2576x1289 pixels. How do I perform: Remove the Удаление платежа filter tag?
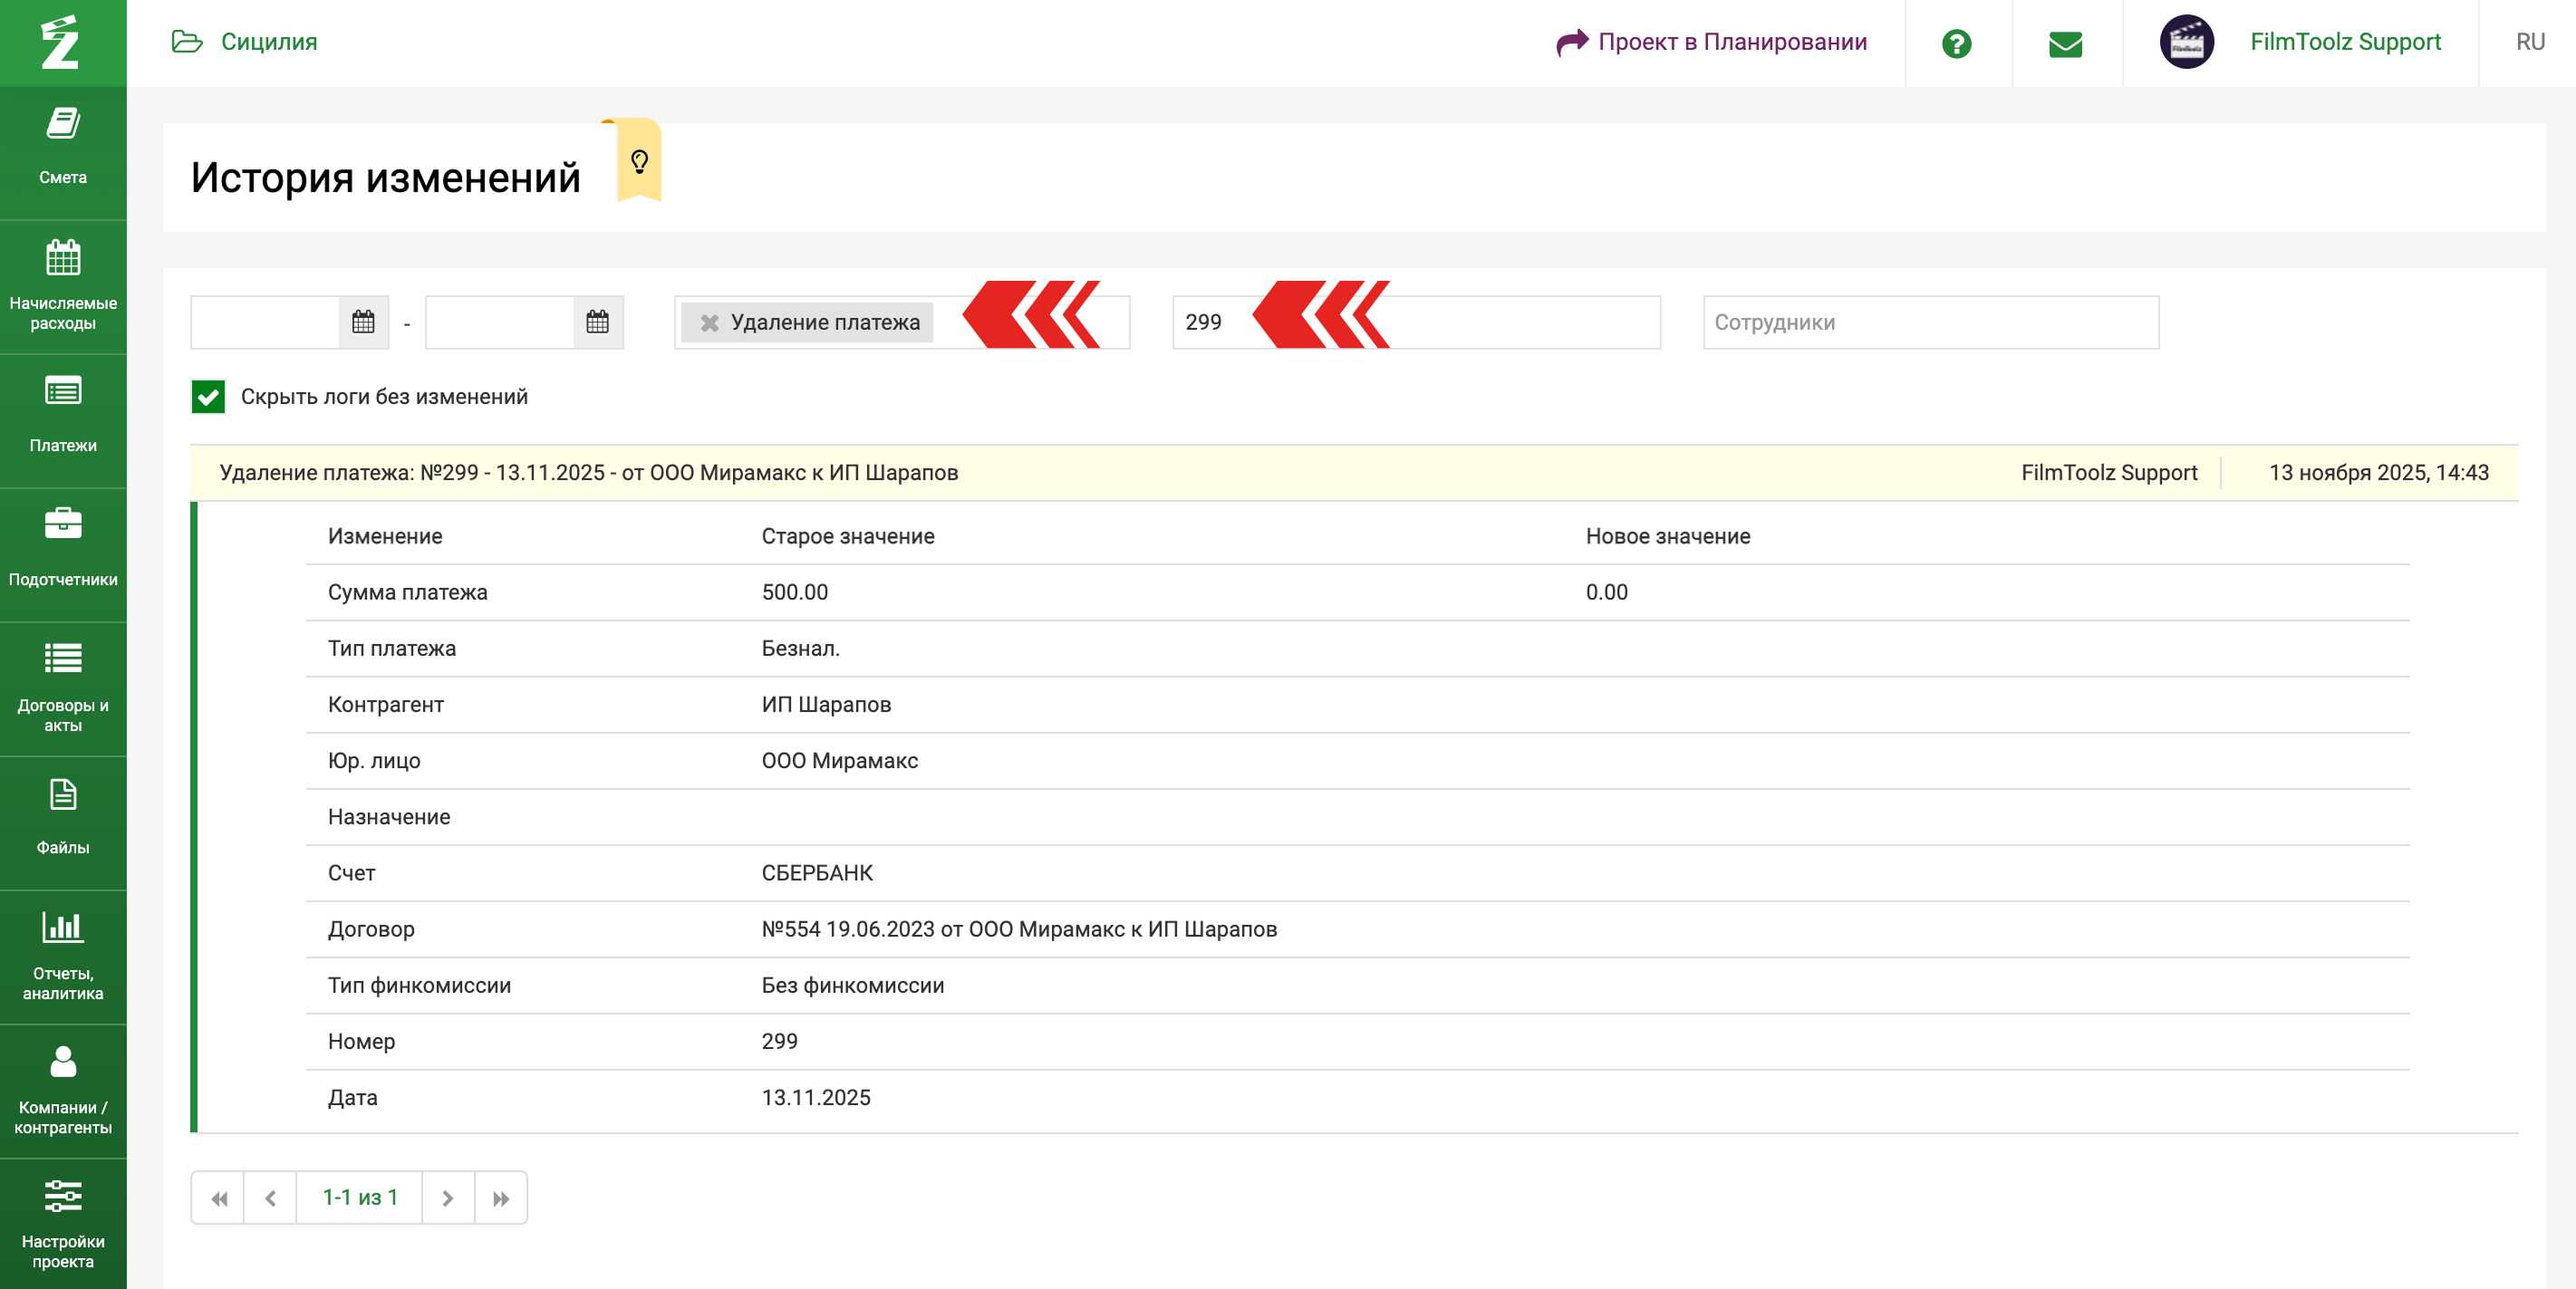click(x=709, y=323)
